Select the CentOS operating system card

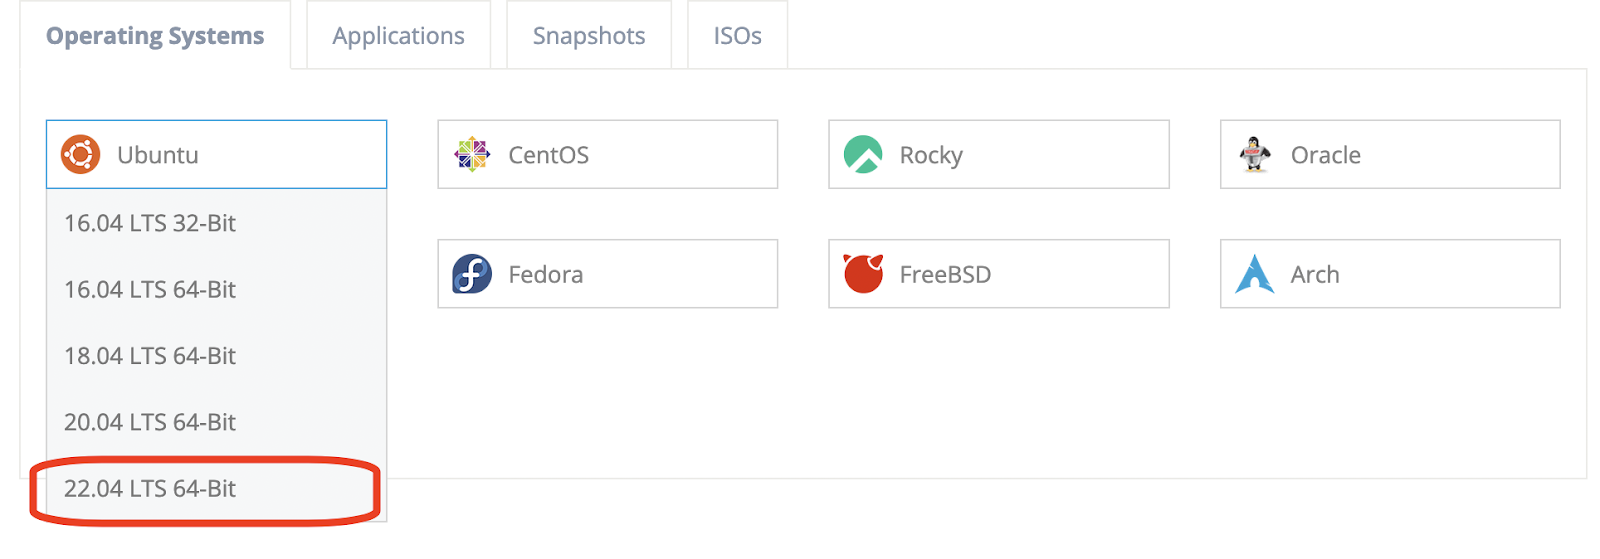click(608, 155)
